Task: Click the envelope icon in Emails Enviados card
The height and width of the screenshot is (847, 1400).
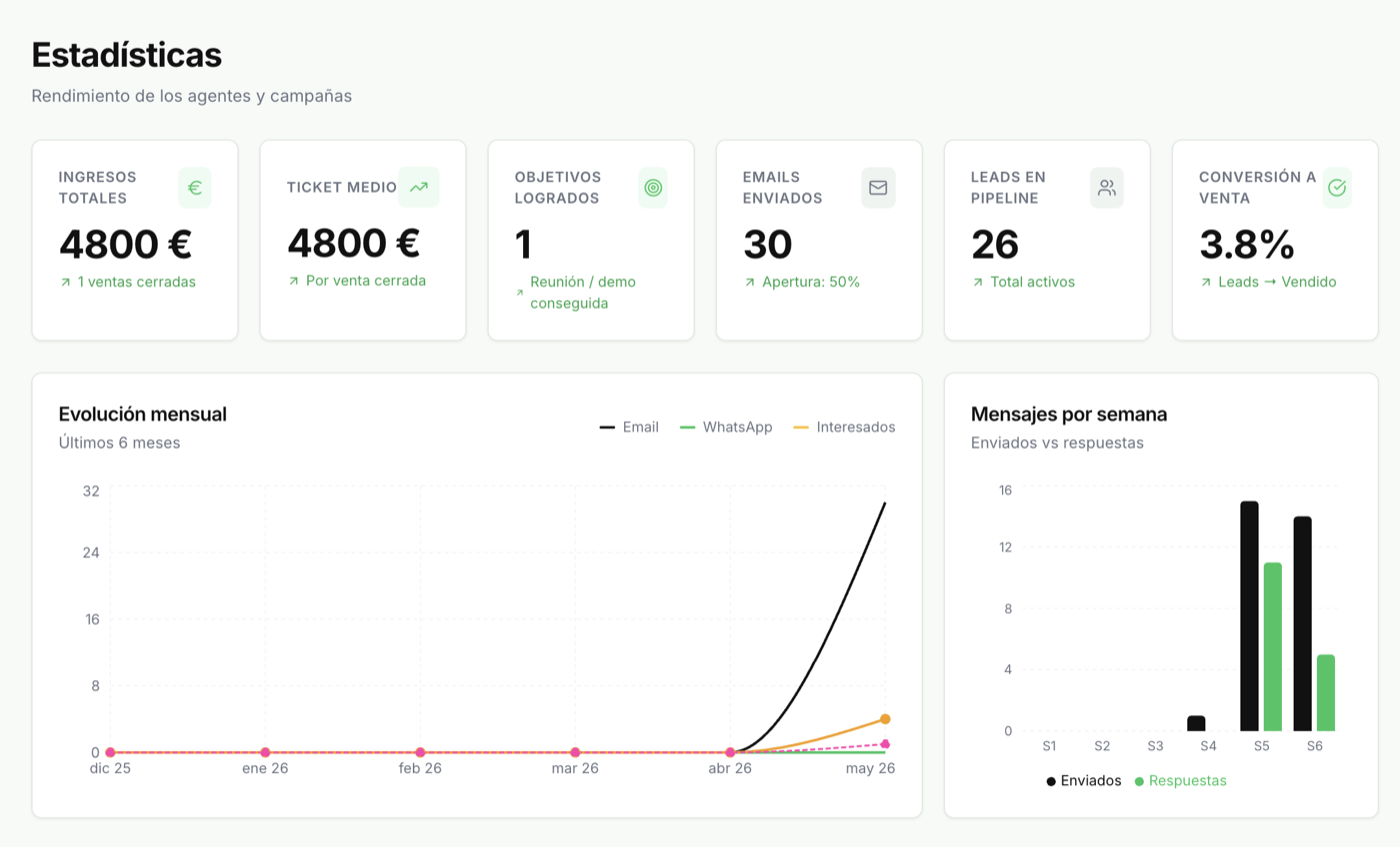Action: [878, 187]
